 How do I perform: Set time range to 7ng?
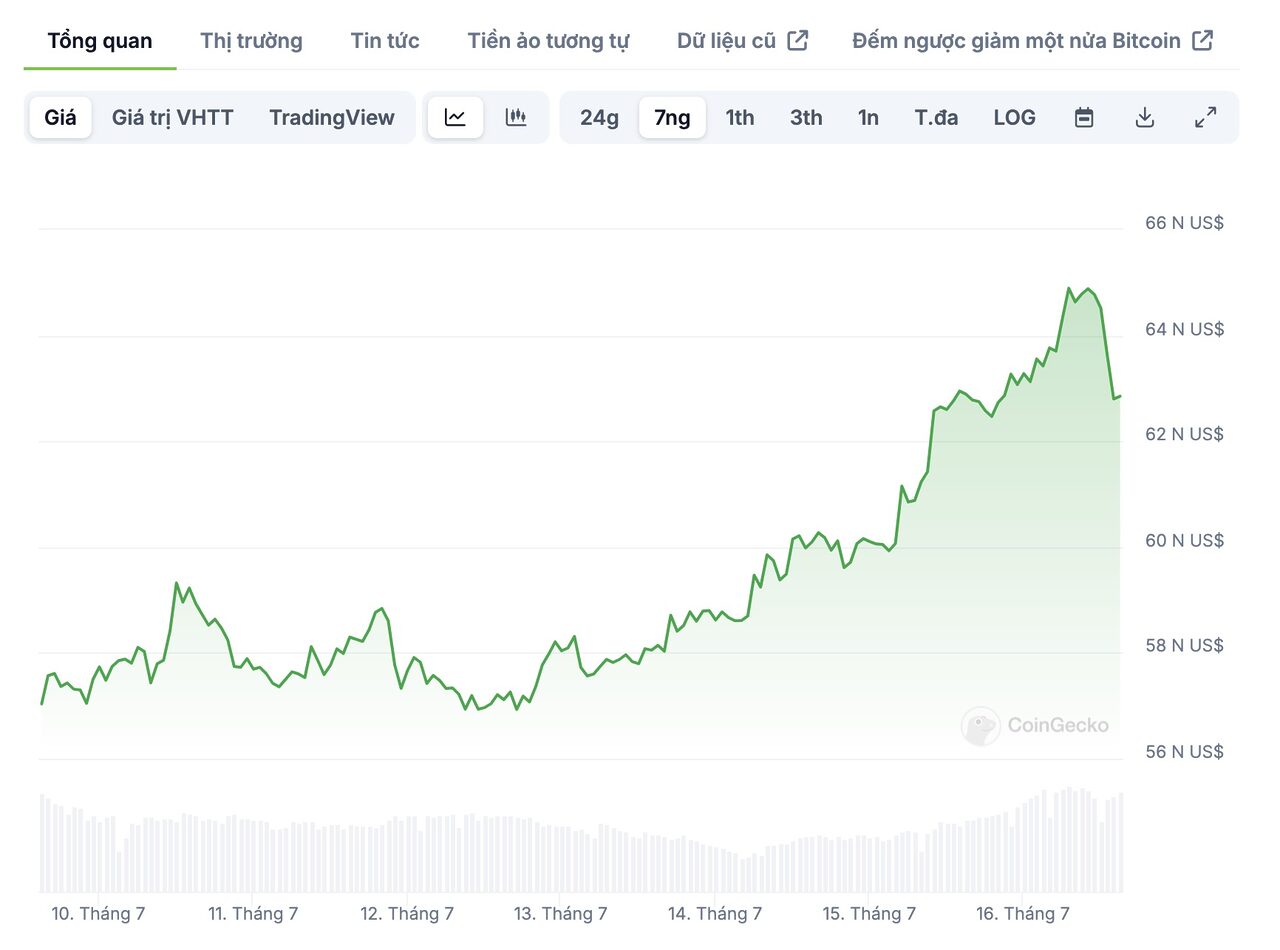point(672,117)
